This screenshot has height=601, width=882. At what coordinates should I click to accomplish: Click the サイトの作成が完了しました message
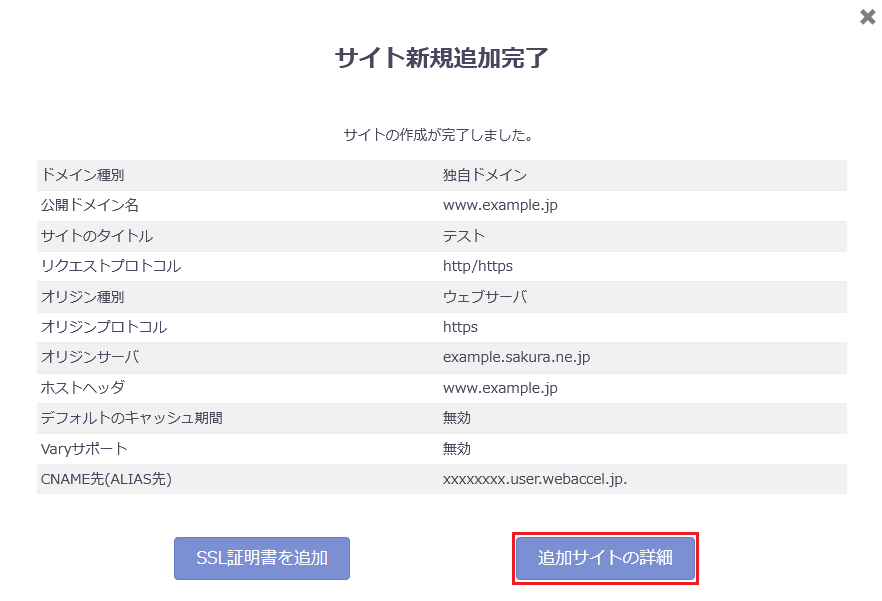point(441,134)
